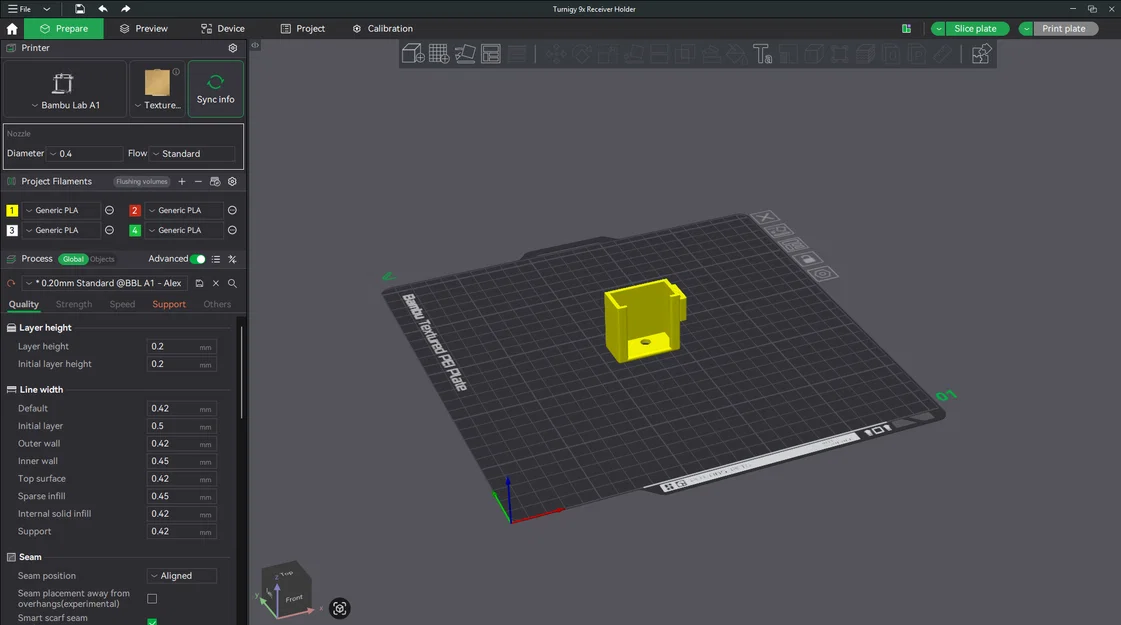Viewport: 1121px width, 625px height.
Task: Uncheck the Smart scarf seam checkbox
Action: (x=152, y=622)
